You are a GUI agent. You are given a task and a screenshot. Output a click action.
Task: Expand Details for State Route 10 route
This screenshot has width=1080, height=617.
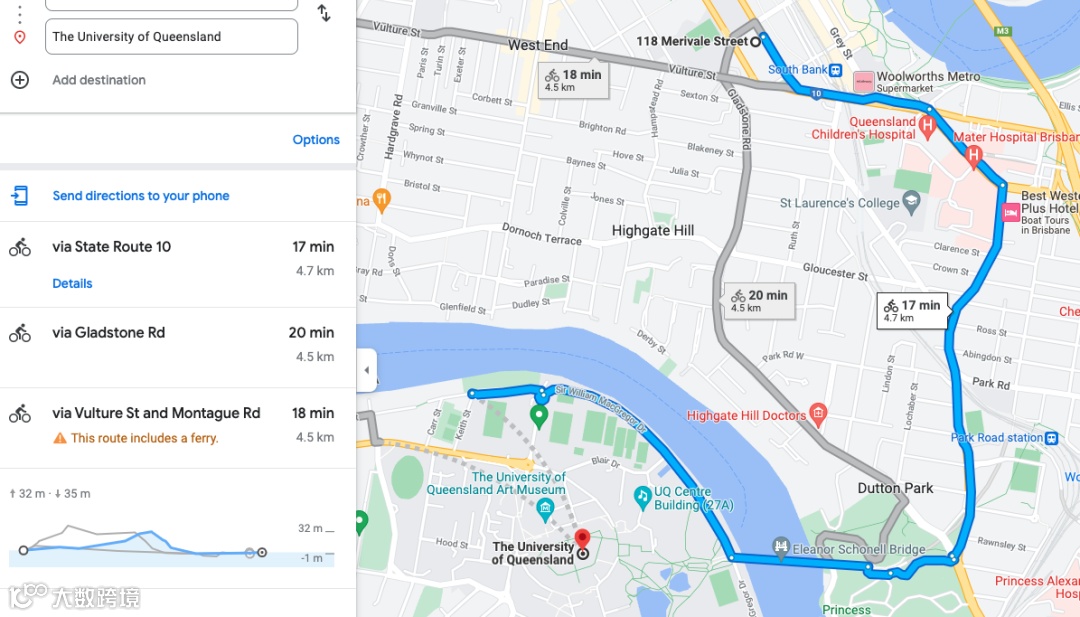coord(72,284)
